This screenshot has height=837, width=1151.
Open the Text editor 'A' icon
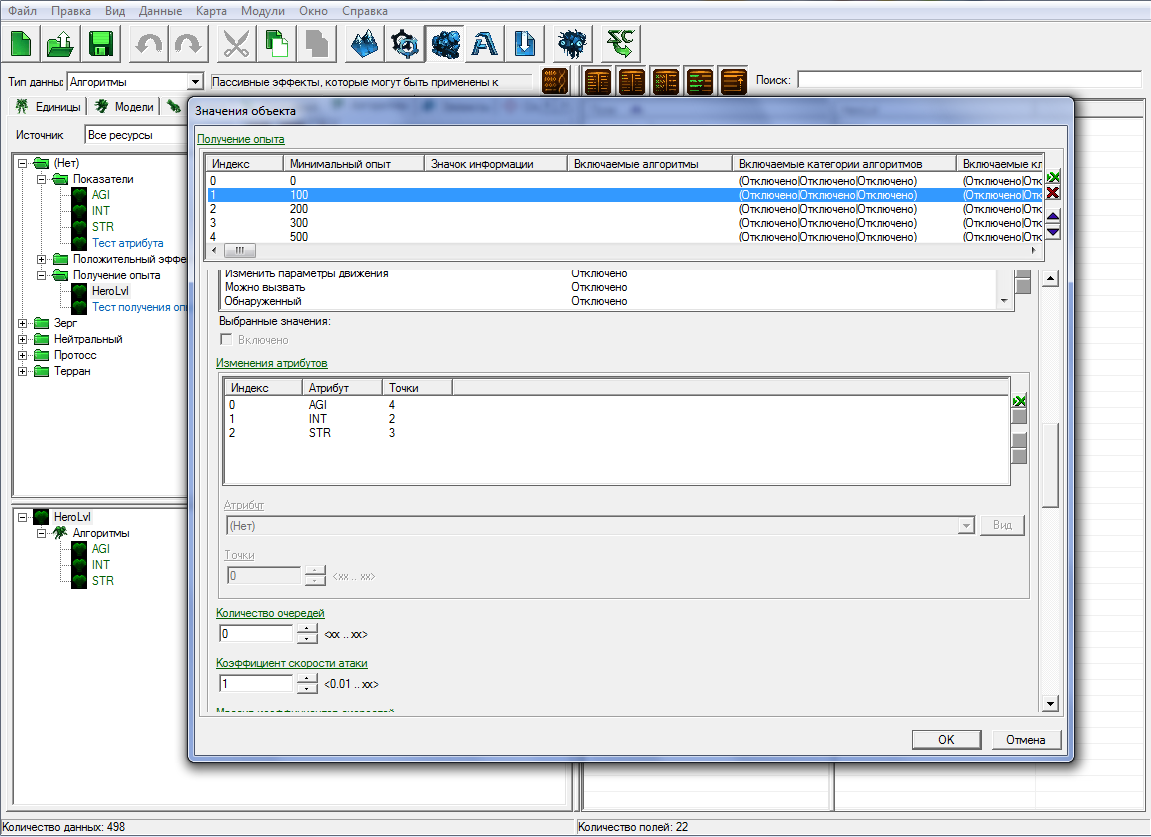(x=485, y=44)
